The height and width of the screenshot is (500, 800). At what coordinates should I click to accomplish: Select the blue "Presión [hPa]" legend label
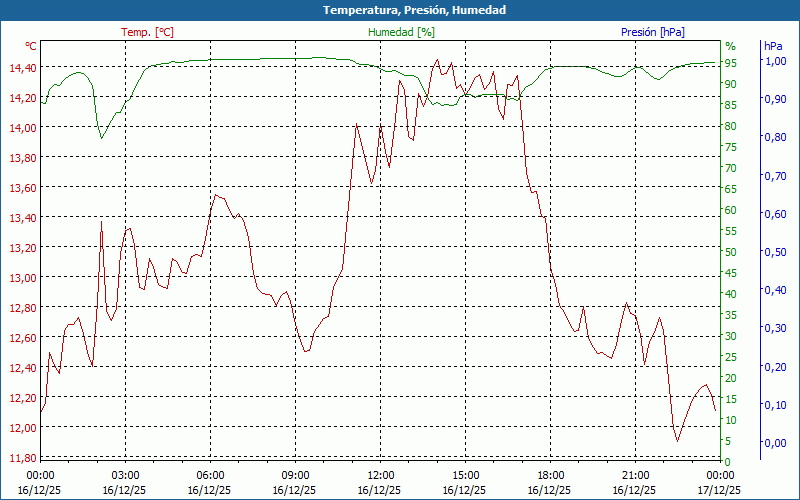pyautogui.click(x=653, y=32)
